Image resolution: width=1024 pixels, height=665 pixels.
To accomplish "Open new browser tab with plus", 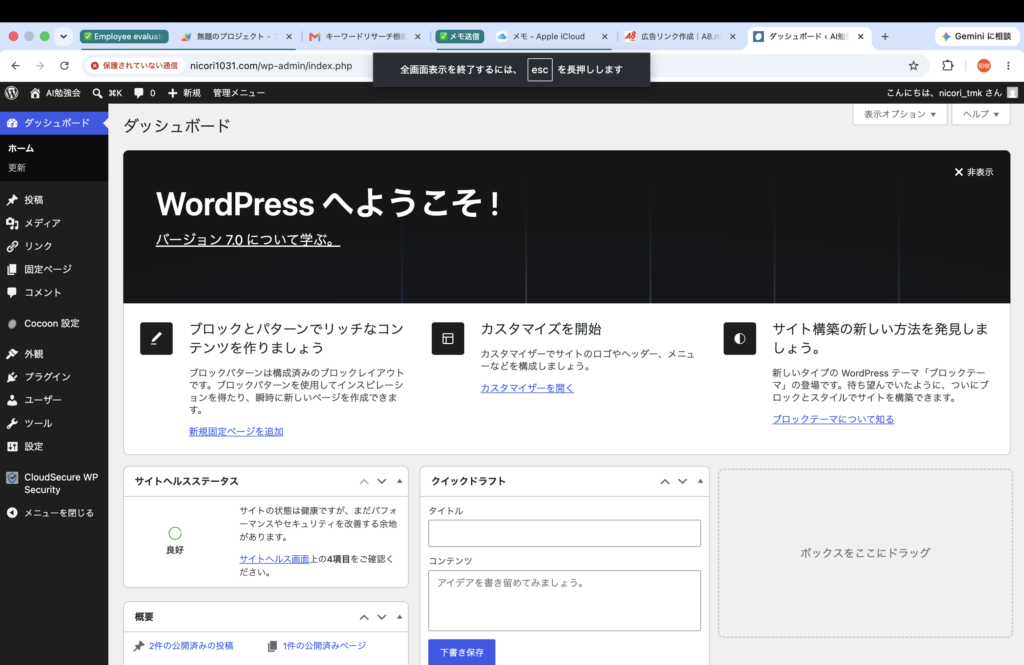I will point(885,37).
